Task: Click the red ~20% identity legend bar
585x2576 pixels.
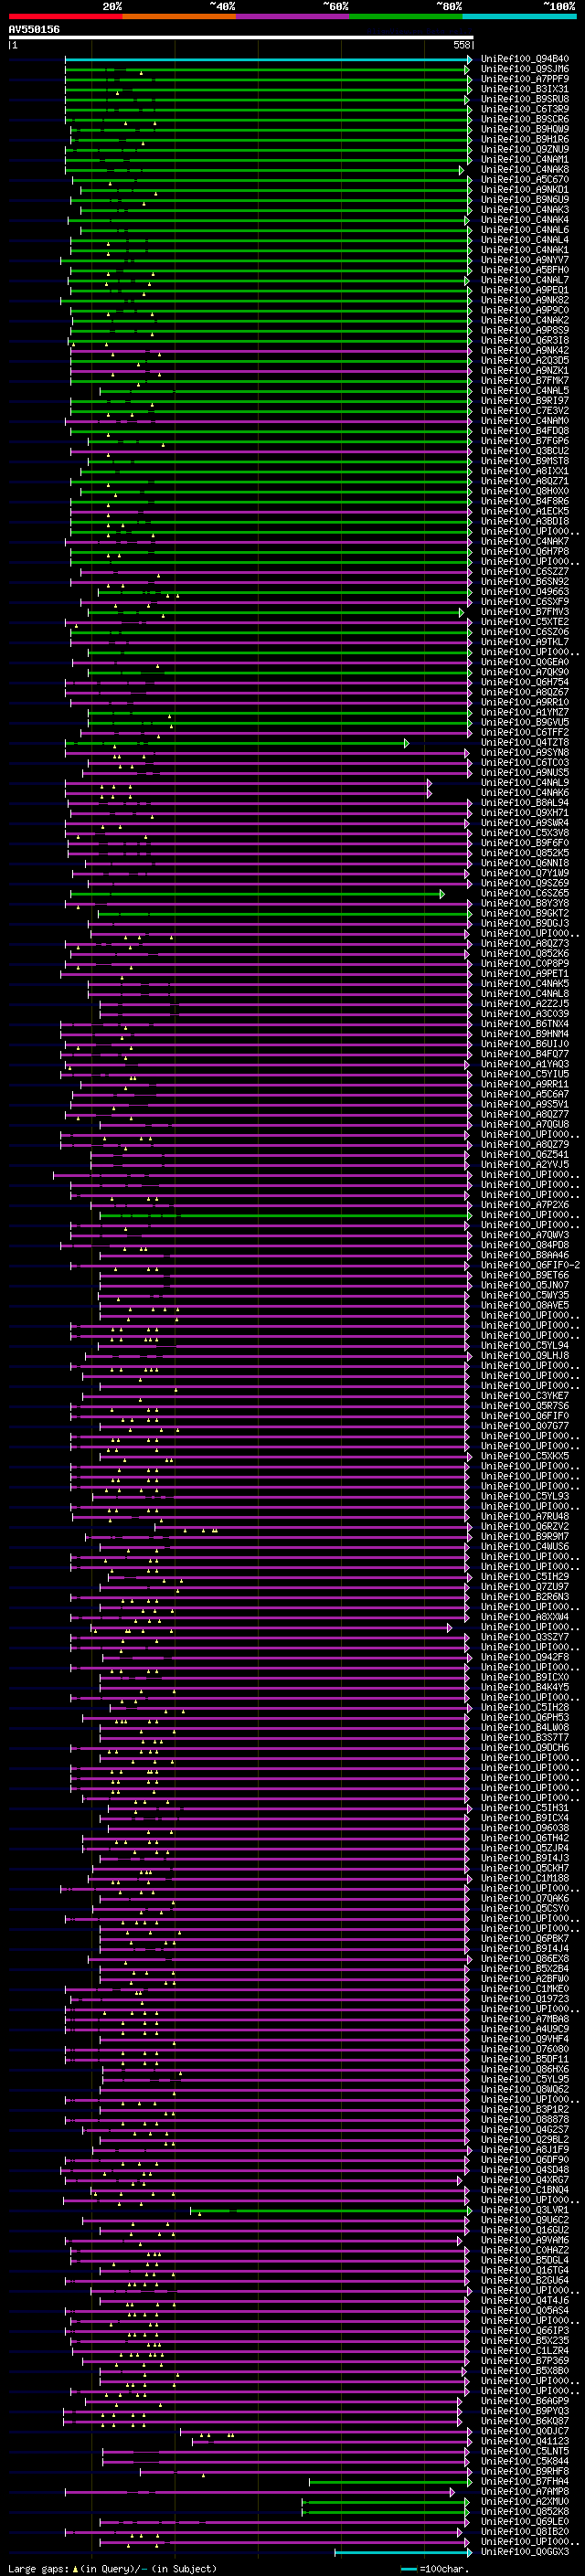Action: (65, 16)
